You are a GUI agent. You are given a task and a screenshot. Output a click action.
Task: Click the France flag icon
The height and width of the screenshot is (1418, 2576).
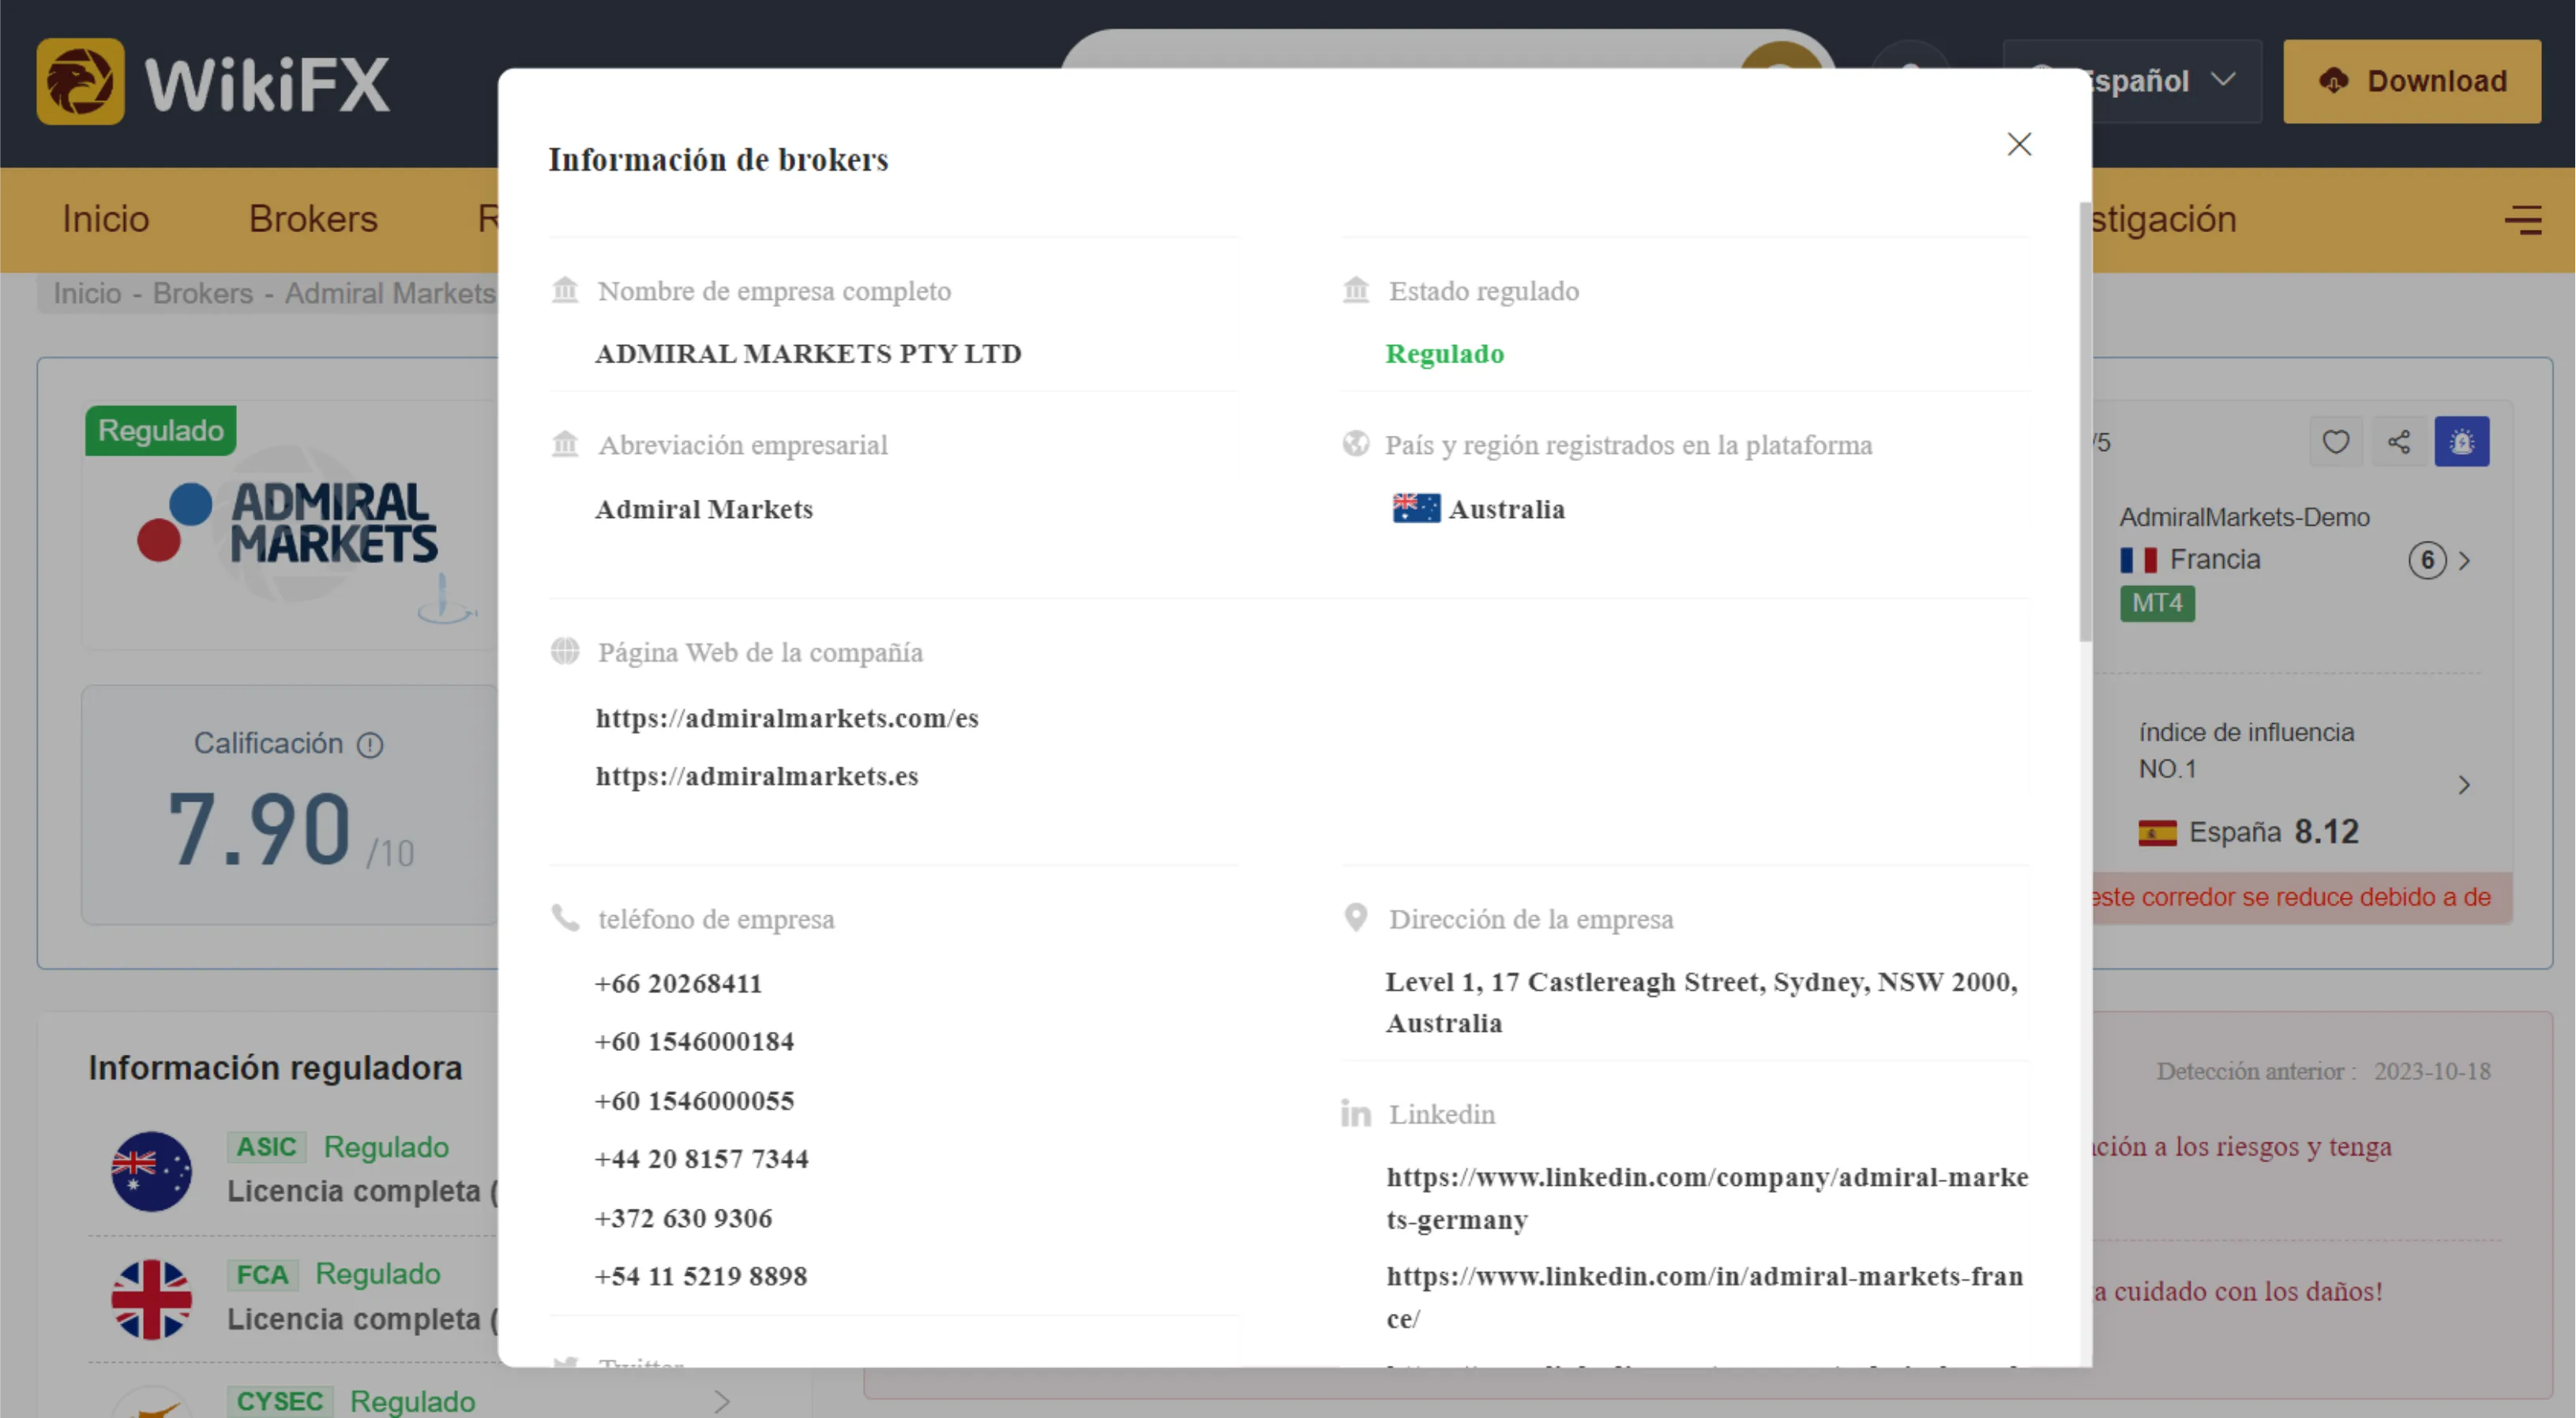pos(2138,560)
